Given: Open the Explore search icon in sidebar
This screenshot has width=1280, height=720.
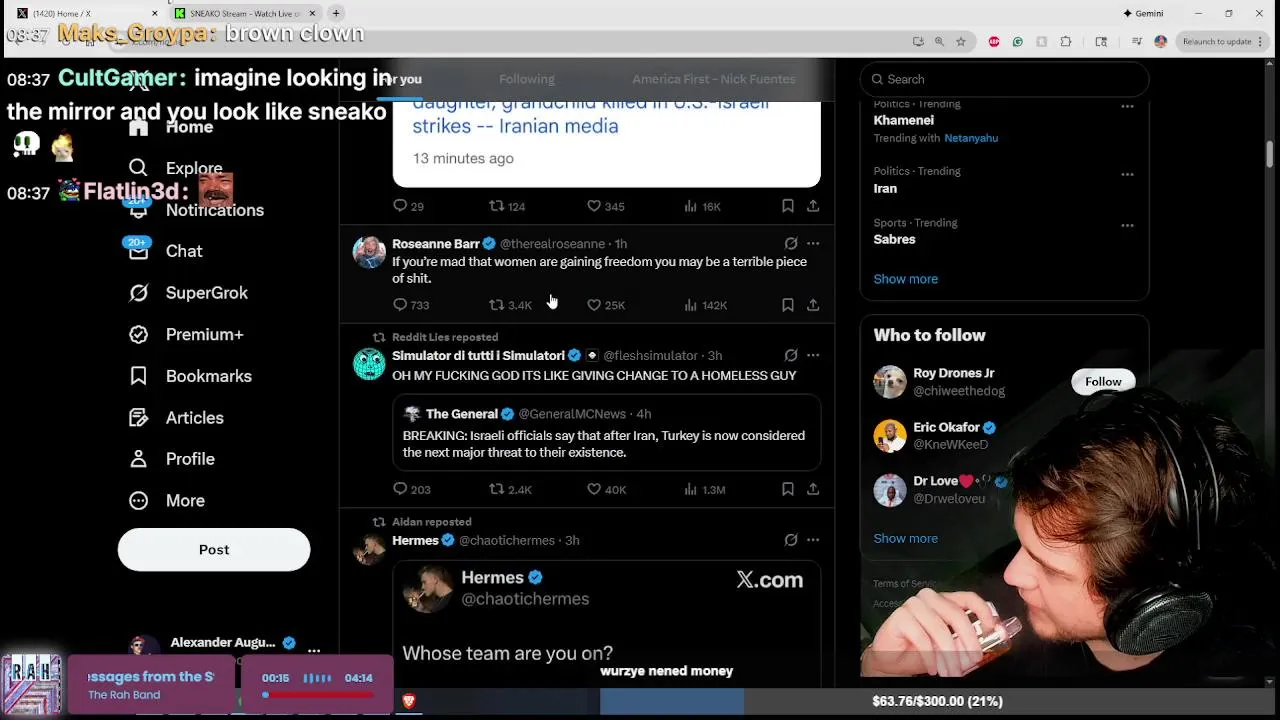Looking at the screenshot, I should (138, 168).
